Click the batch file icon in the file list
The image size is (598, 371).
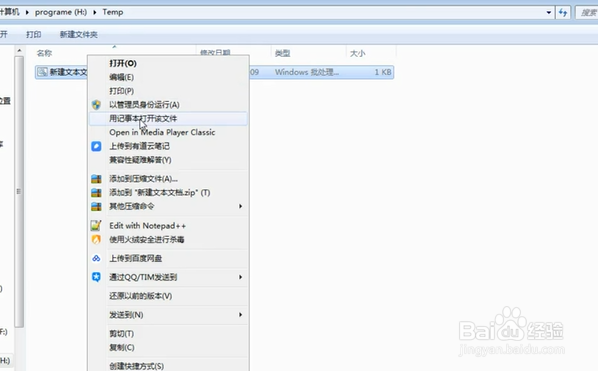coord(42,72)
